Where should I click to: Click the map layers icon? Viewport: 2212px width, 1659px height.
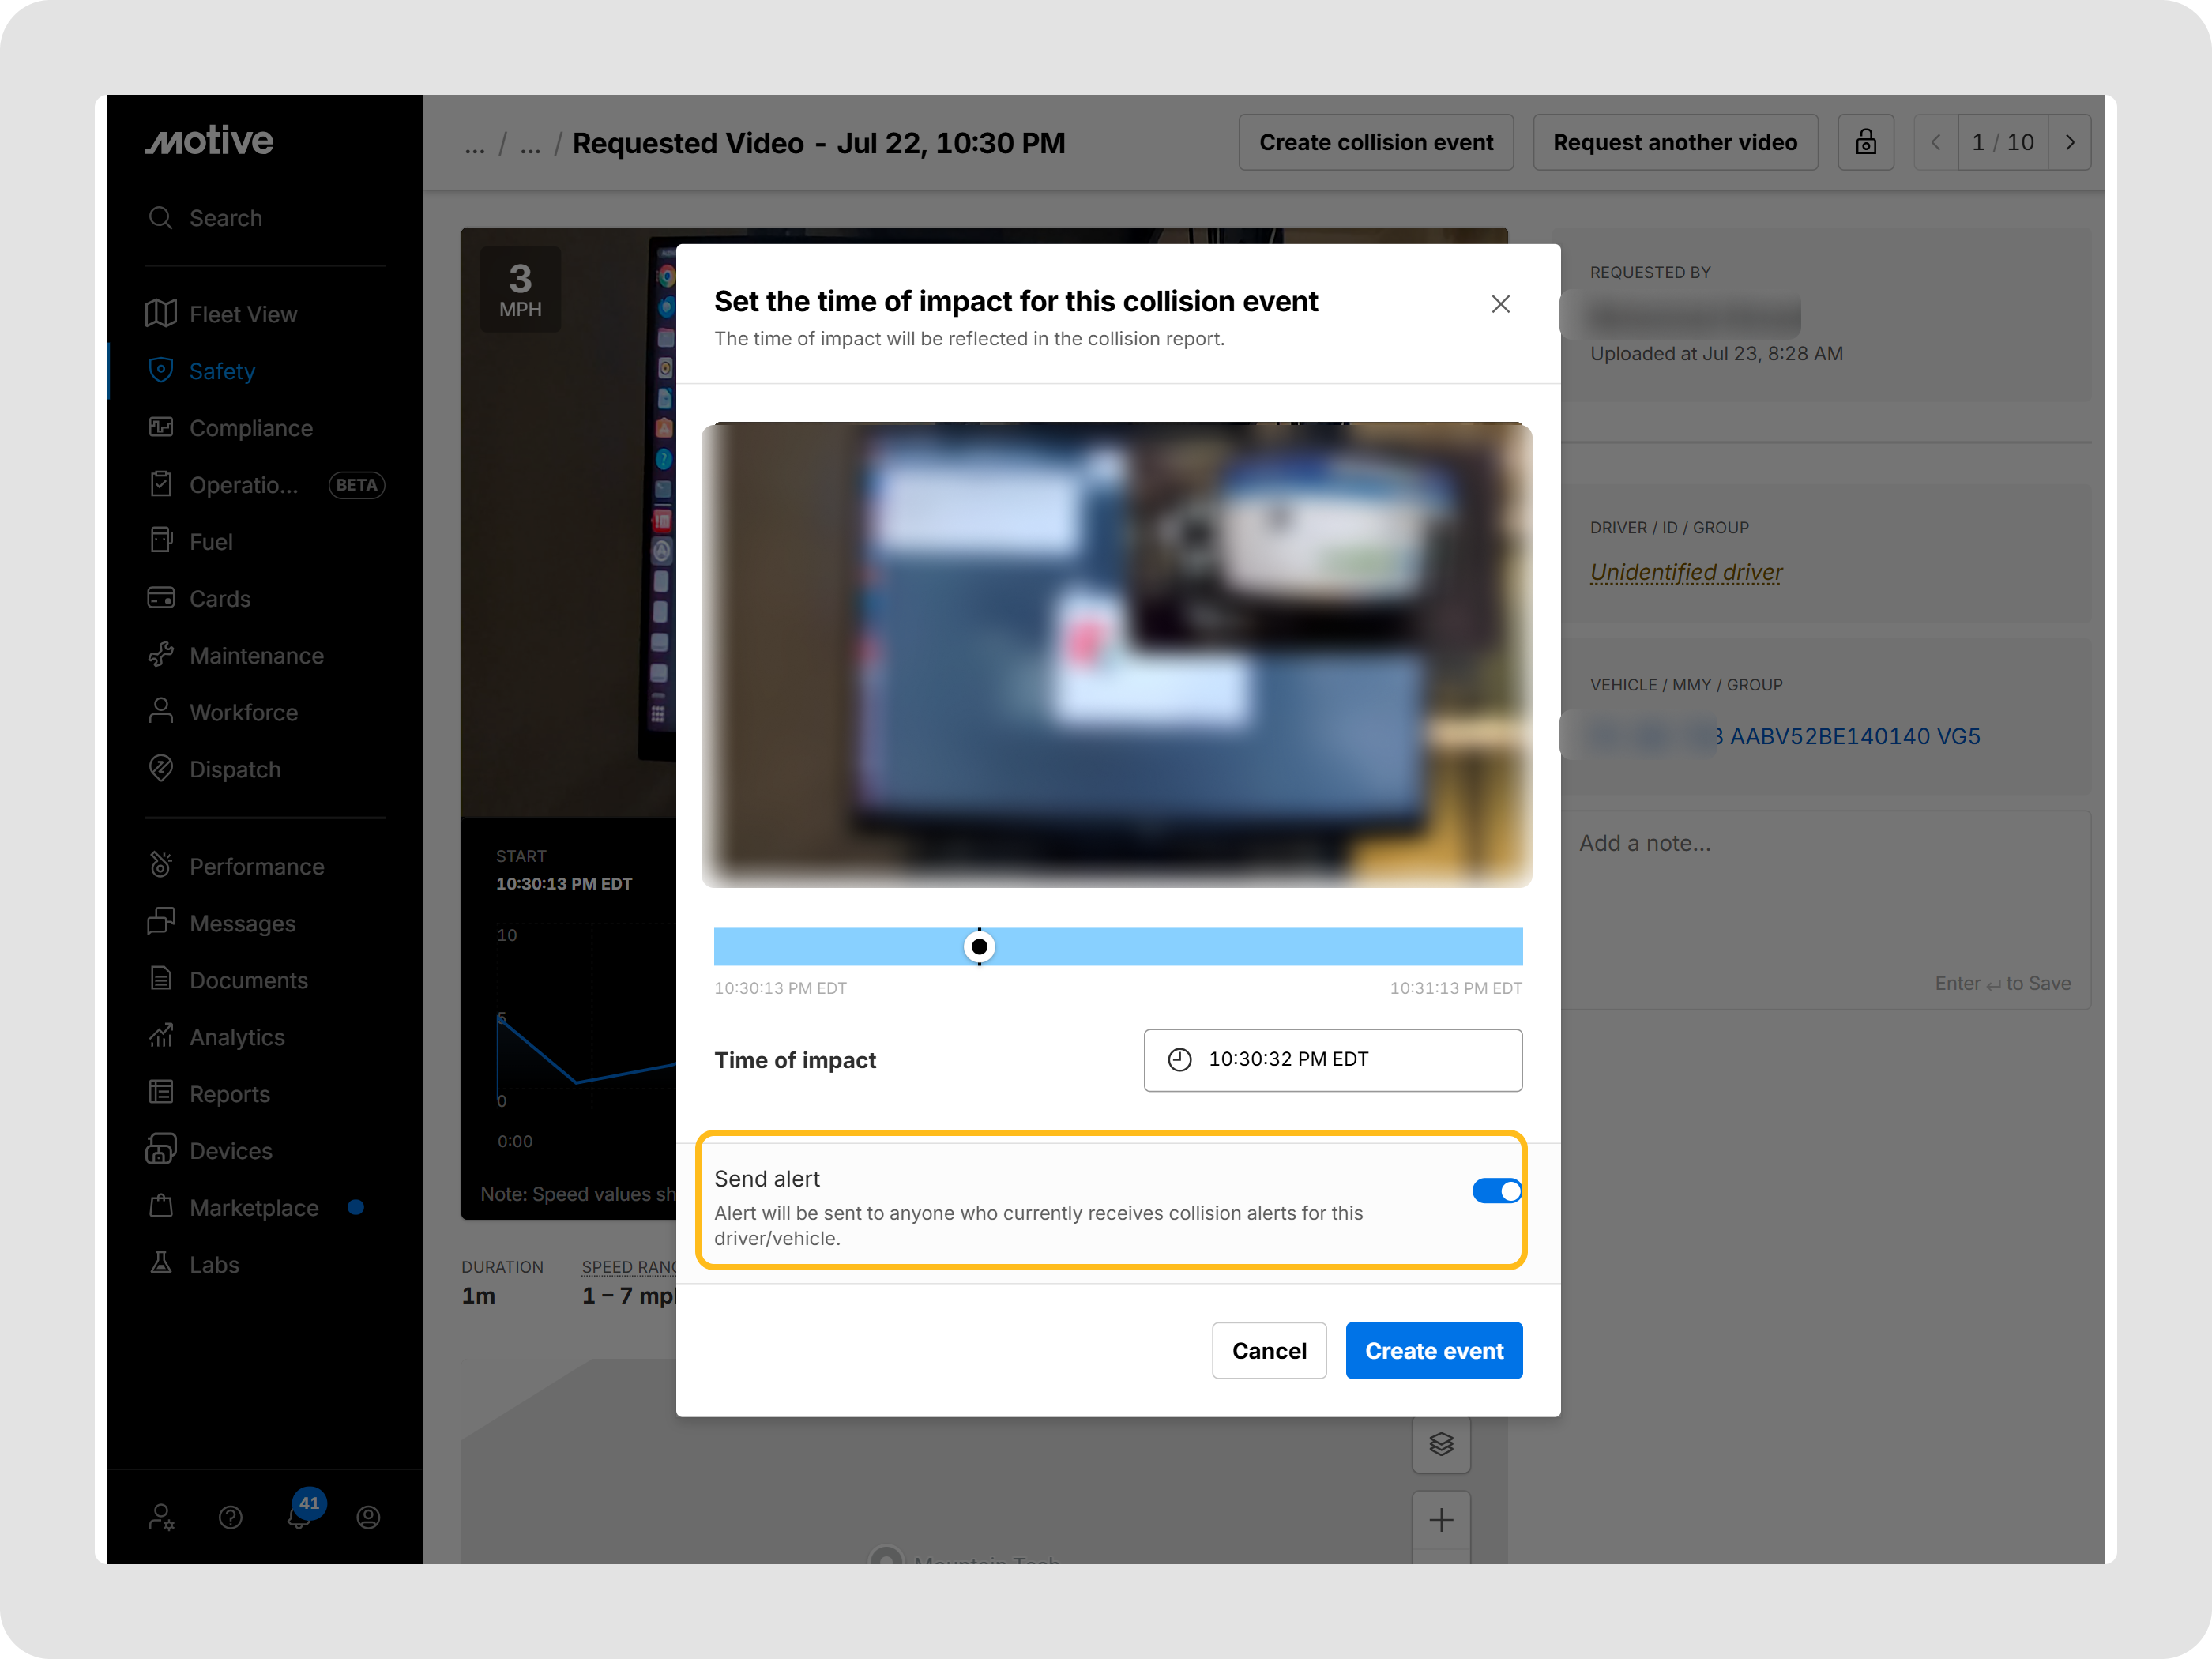pos(1441,1444)
